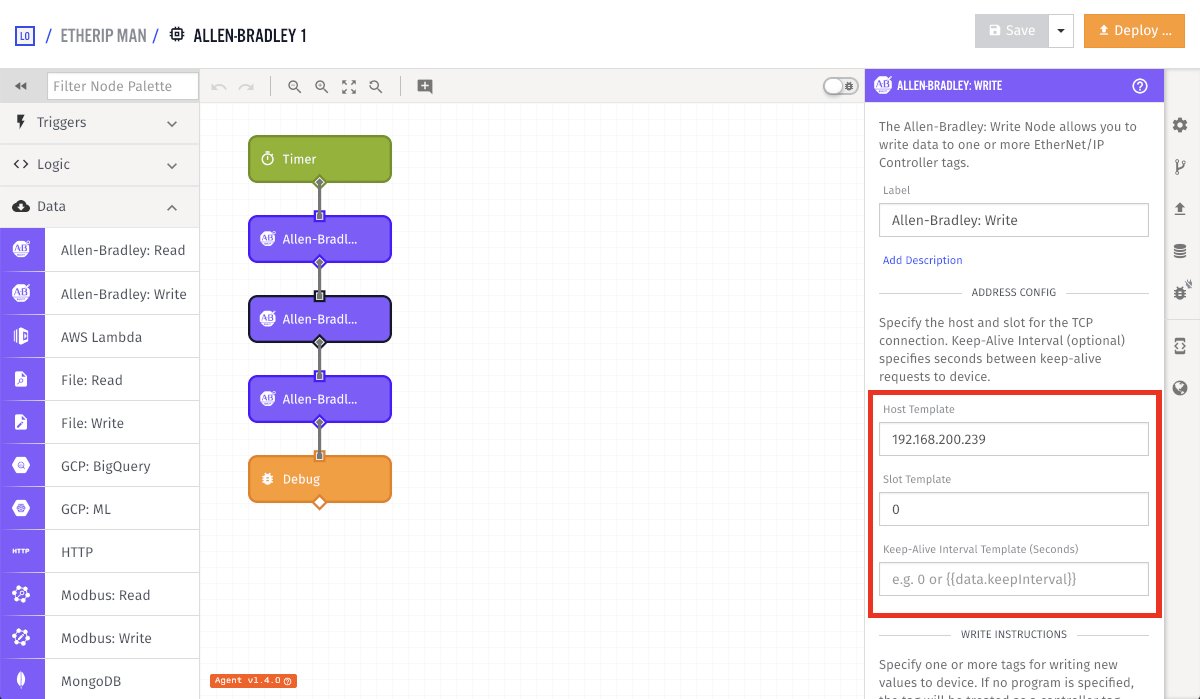
Task: Zoom in on the workflow canvas
Action: coord(322,87)
